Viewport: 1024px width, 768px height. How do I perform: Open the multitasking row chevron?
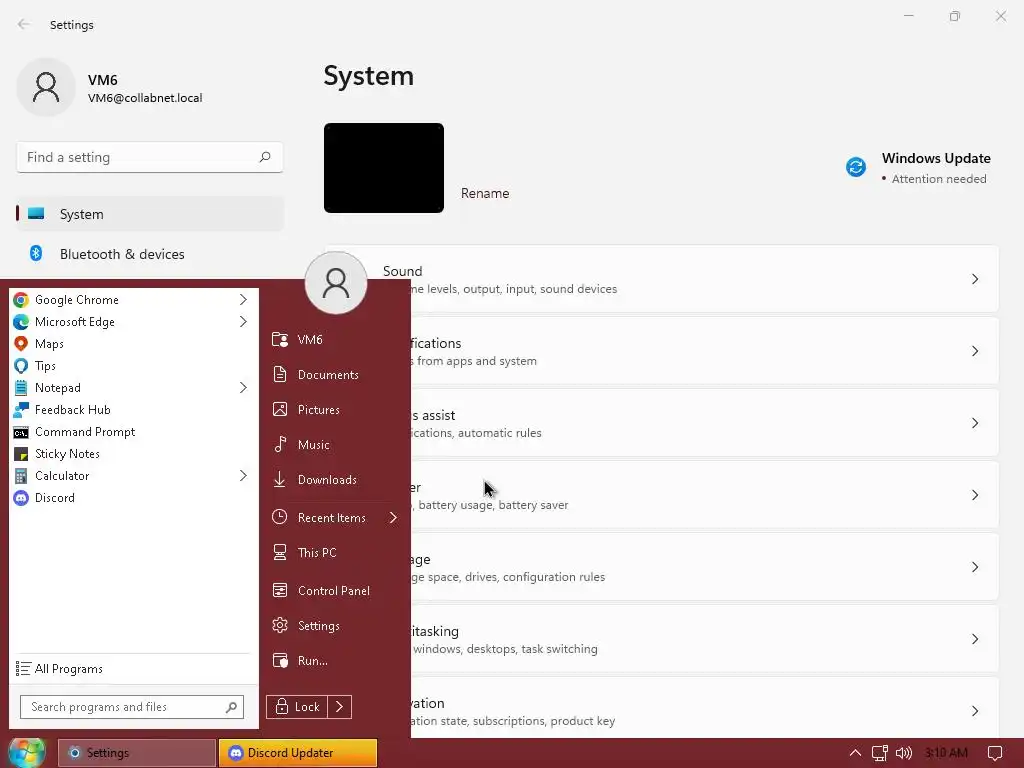(x=974, y=639)
